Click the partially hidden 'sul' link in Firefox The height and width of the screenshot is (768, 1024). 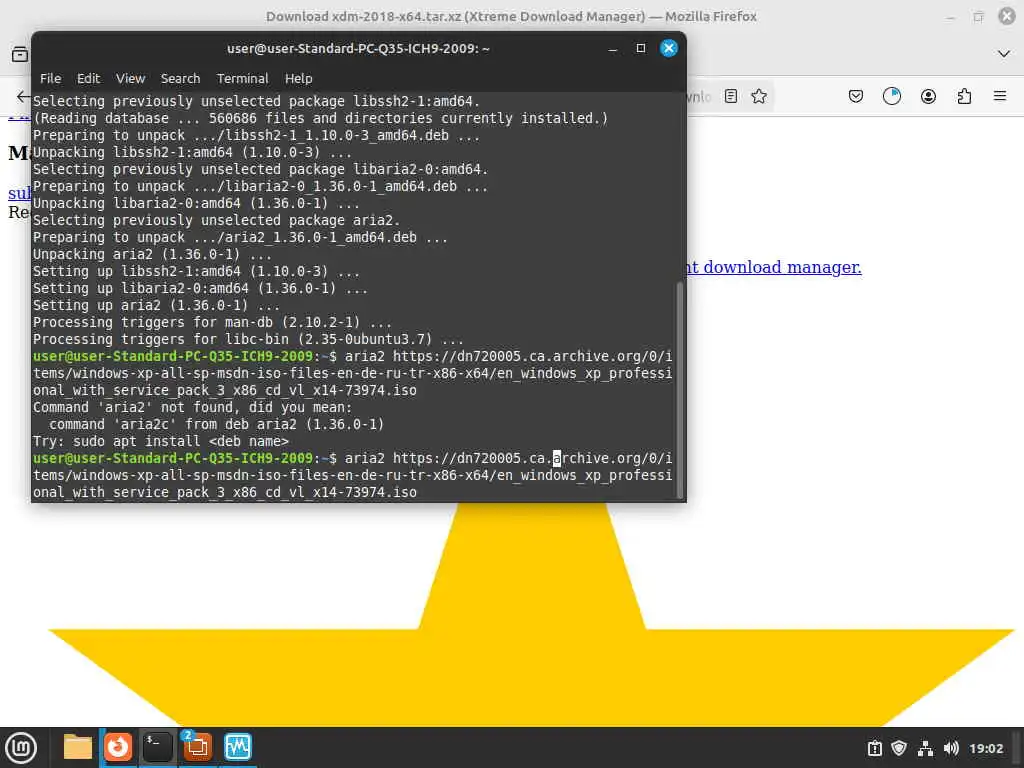[x=20, y=193]
